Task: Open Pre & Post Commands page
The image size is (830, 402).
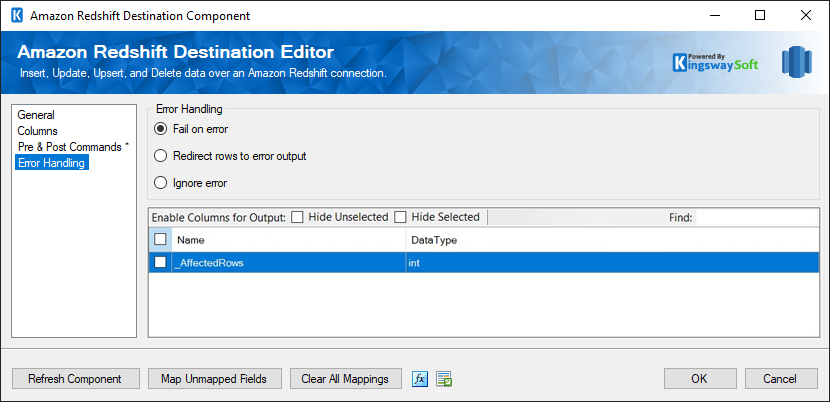Action: click(73, 147)
